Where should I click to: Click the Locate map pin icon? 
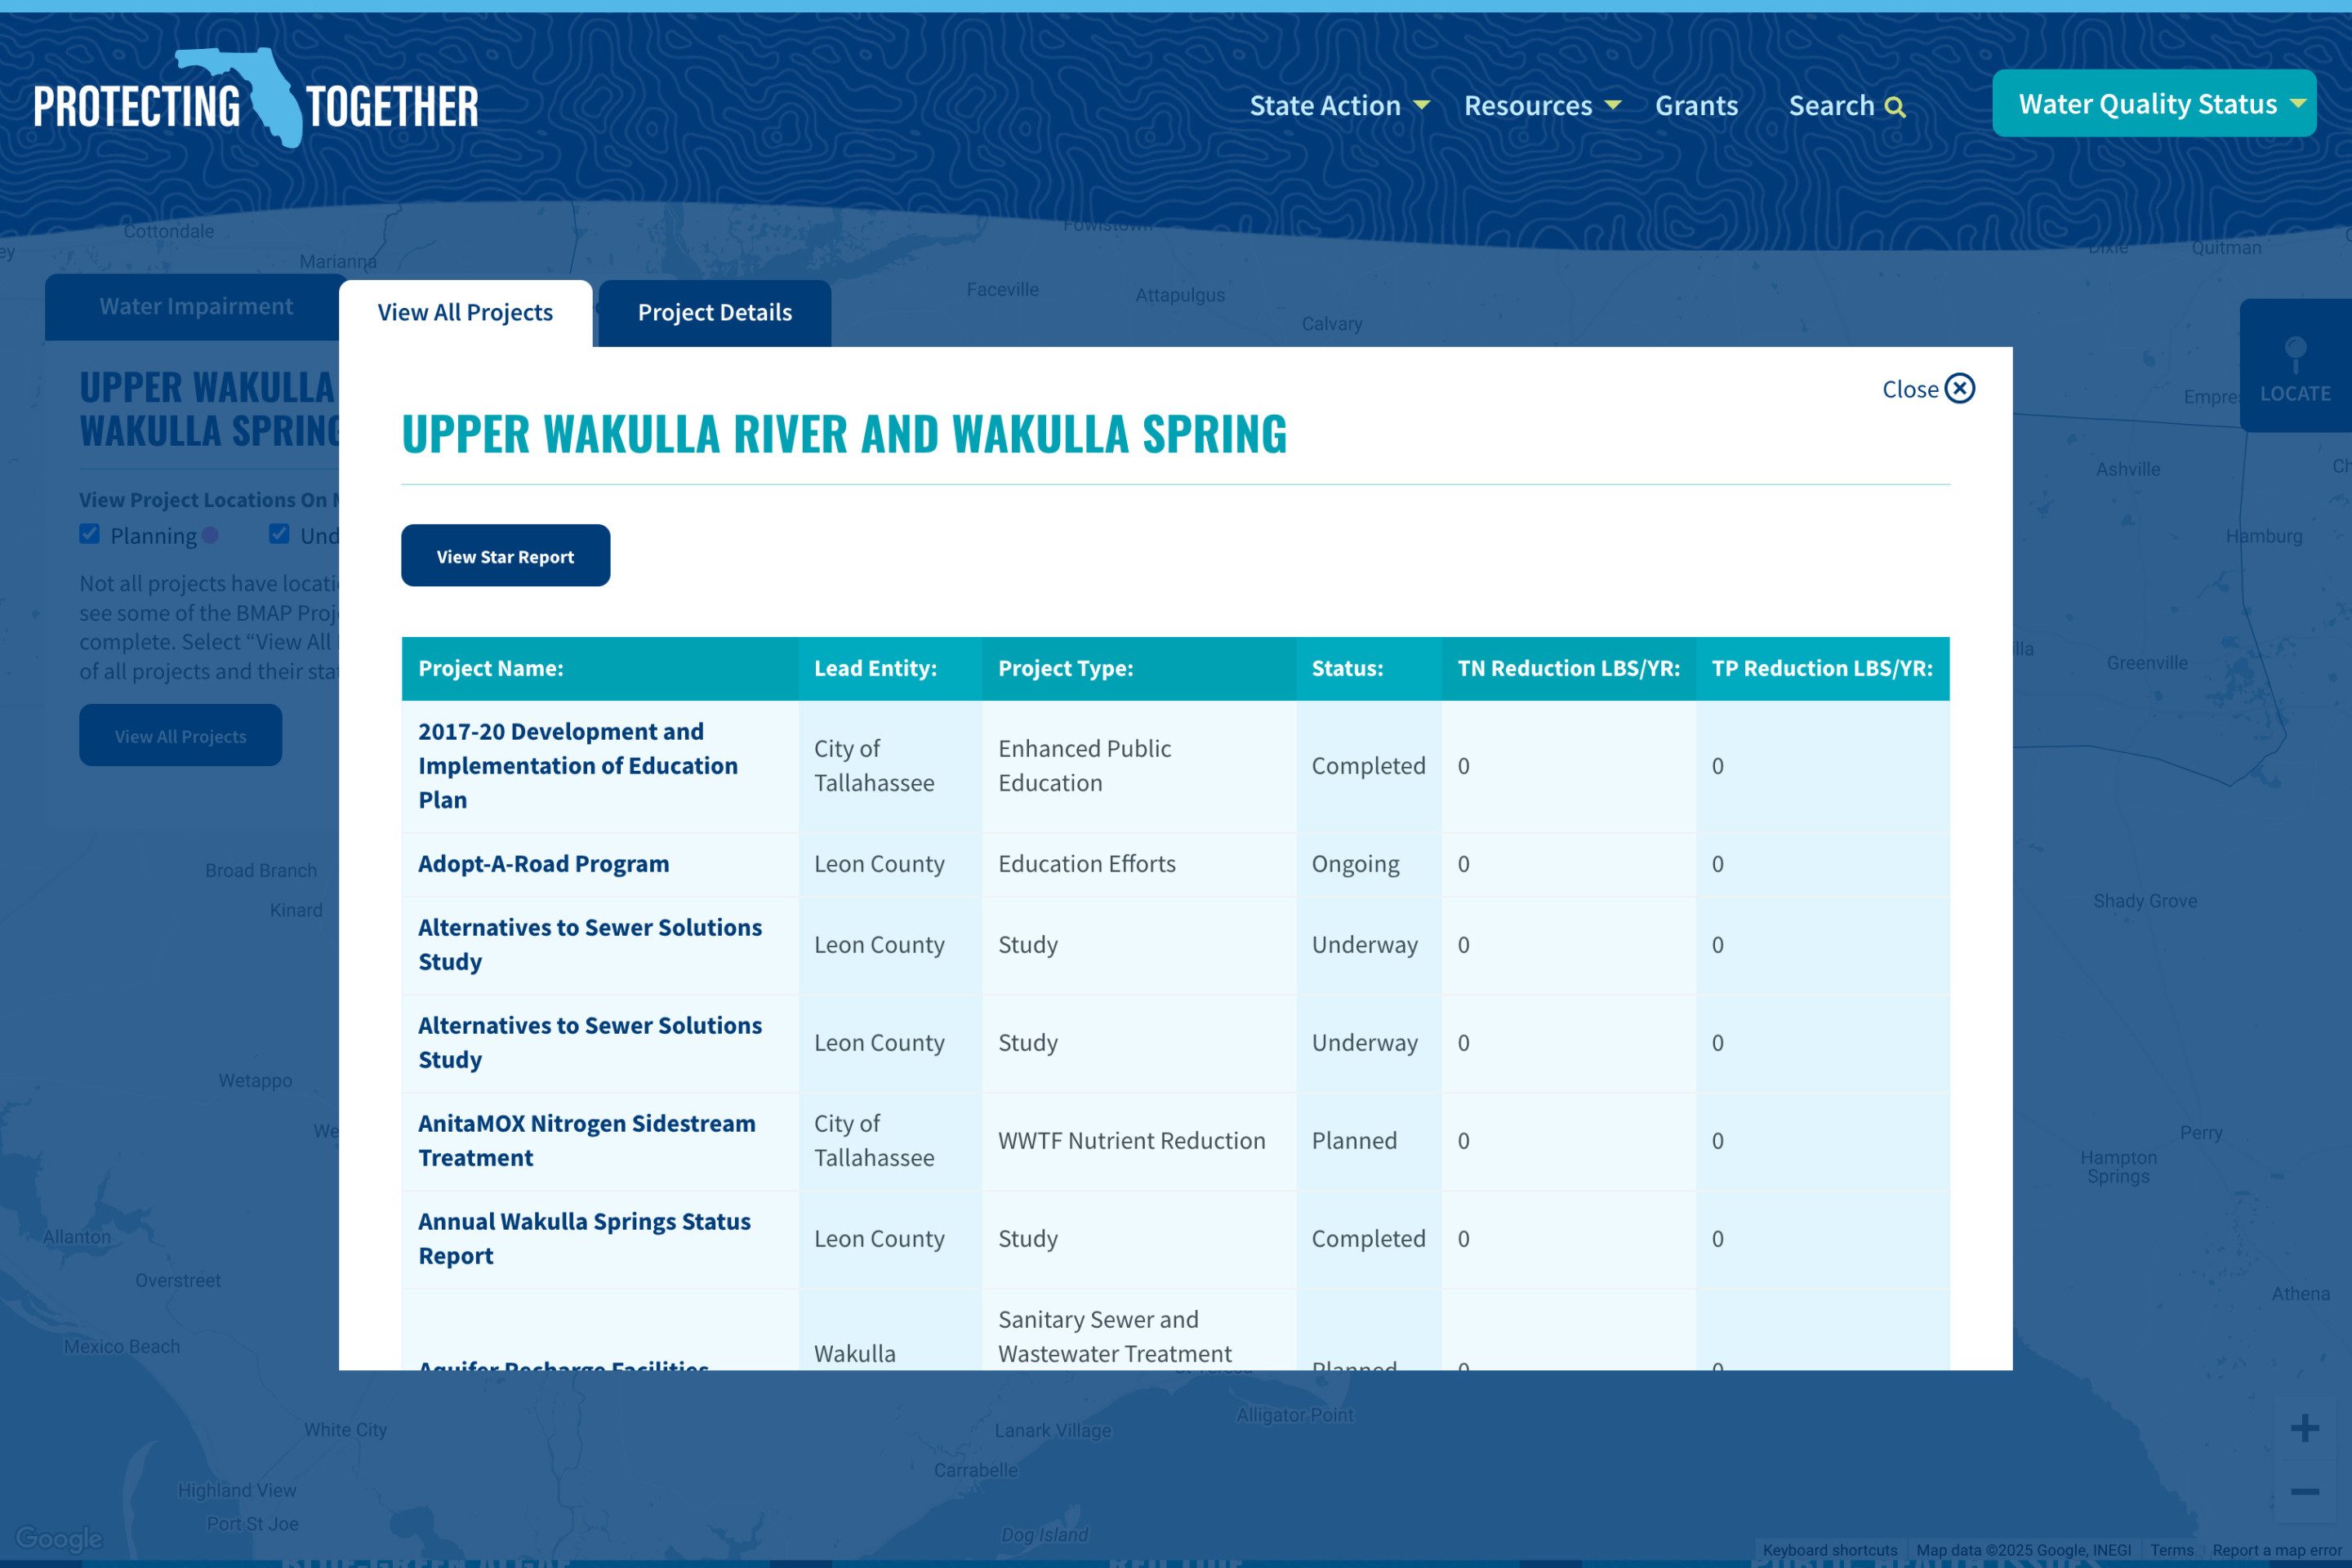[x=2295, y=353]
